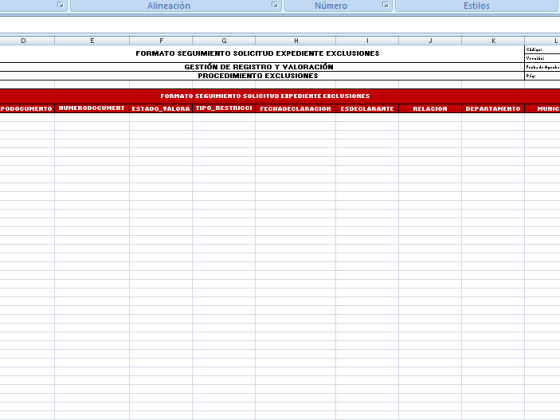Click the black title 'FORMATO SEGUIMIENTO SOLICITUD EXPEDIENTE EXCLUSIONES'
The image size is (560, 420).
pyautogui.click(x=258, y=54)
